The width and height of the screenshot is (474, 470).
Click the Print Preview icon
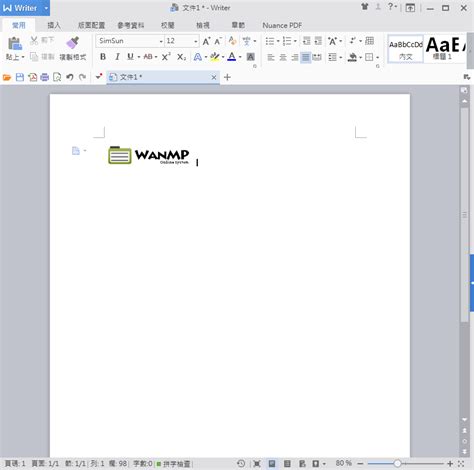(x=57, y=77)
